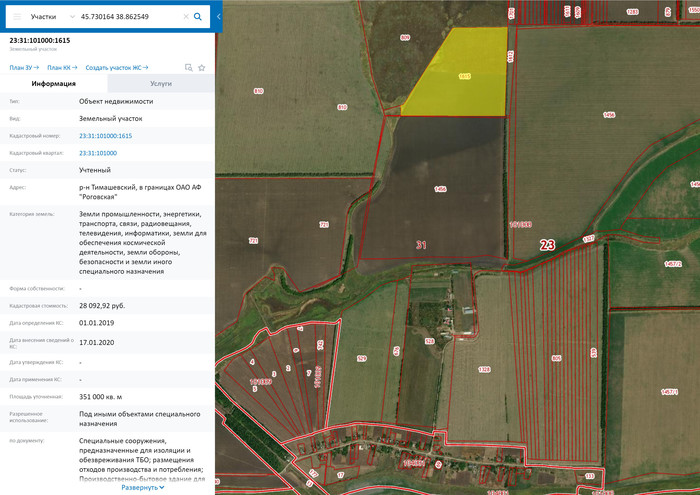Open cadastral quarter 23:31:101000 link
The image size is (700, 495).
[98, 153]
